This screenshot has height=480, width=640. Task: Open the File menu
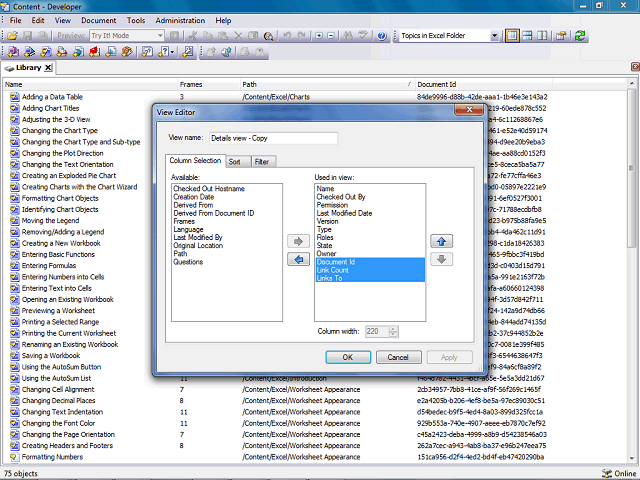click(x=16, y=20)
